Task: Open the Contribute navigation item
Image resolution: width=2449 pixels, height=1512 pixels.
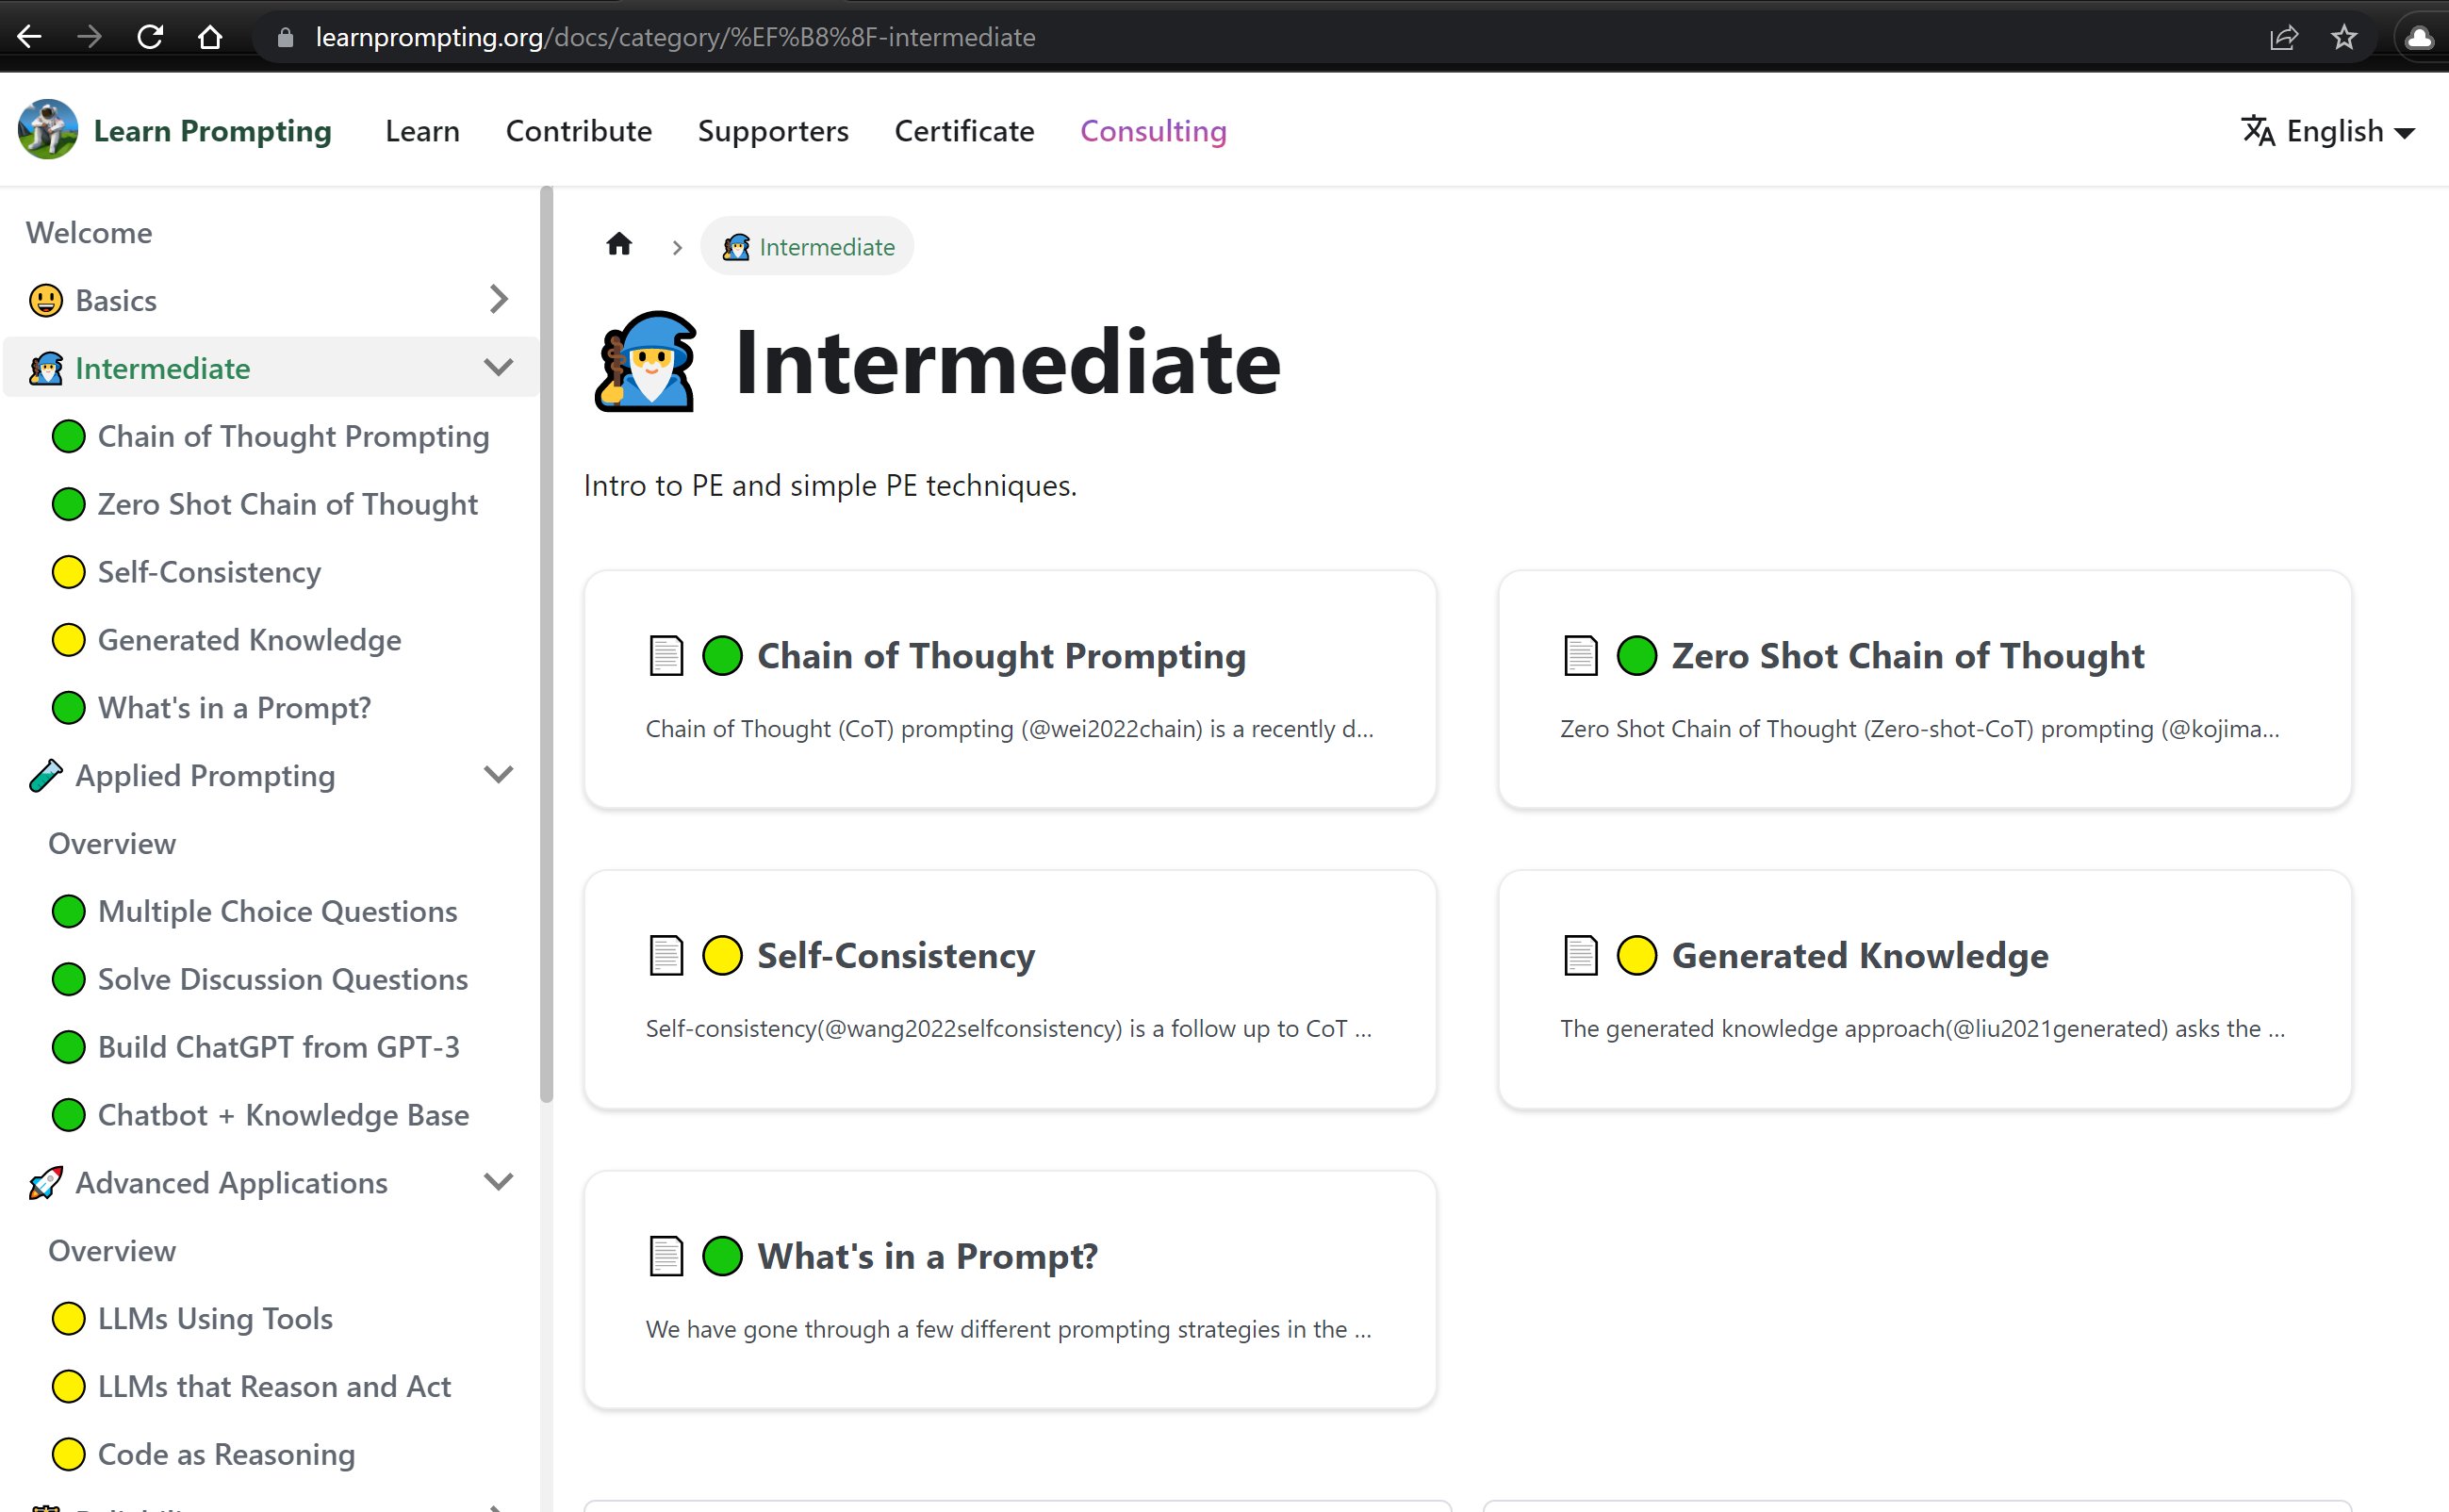Action: coord(578,131)
